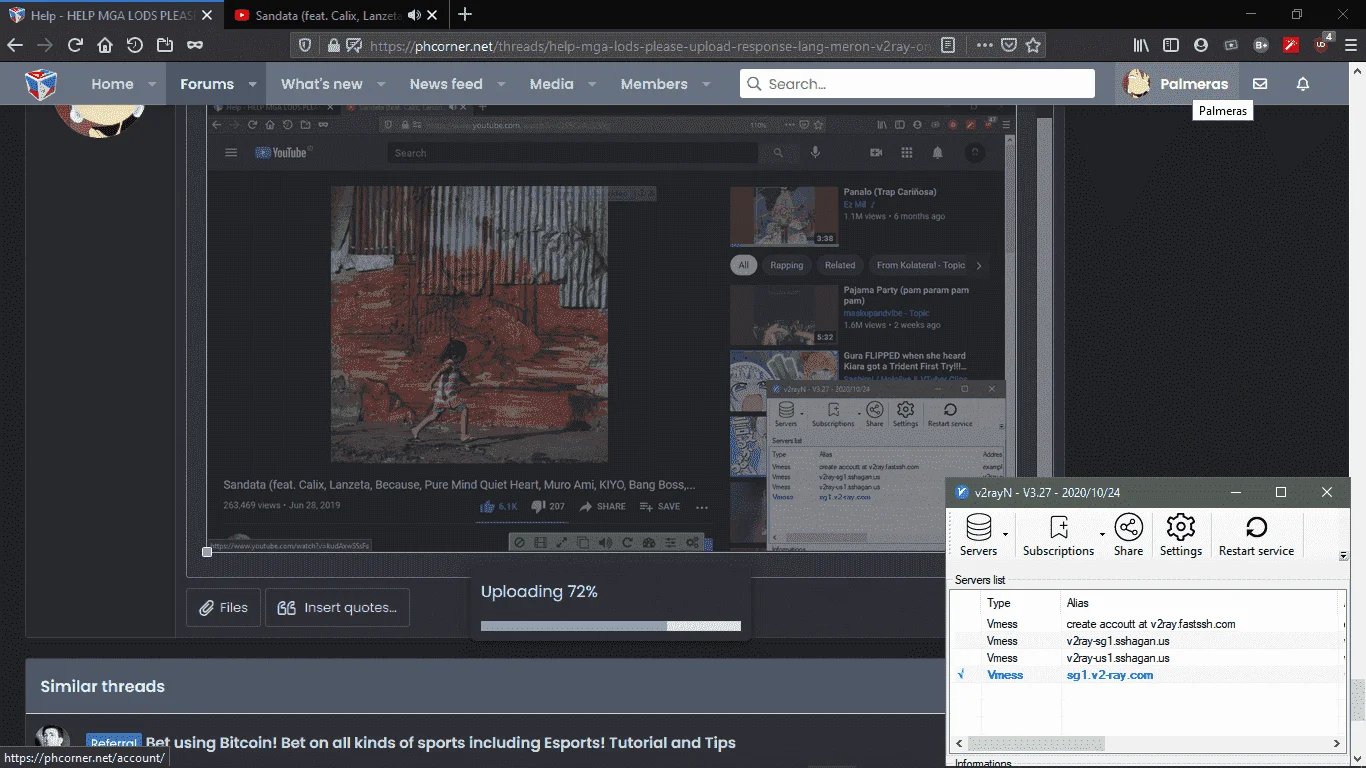Open v2rayN toolbar overflow arrow
Image resolution: width=1366 pixels, height=768 pixels.
click(1343, 555)
